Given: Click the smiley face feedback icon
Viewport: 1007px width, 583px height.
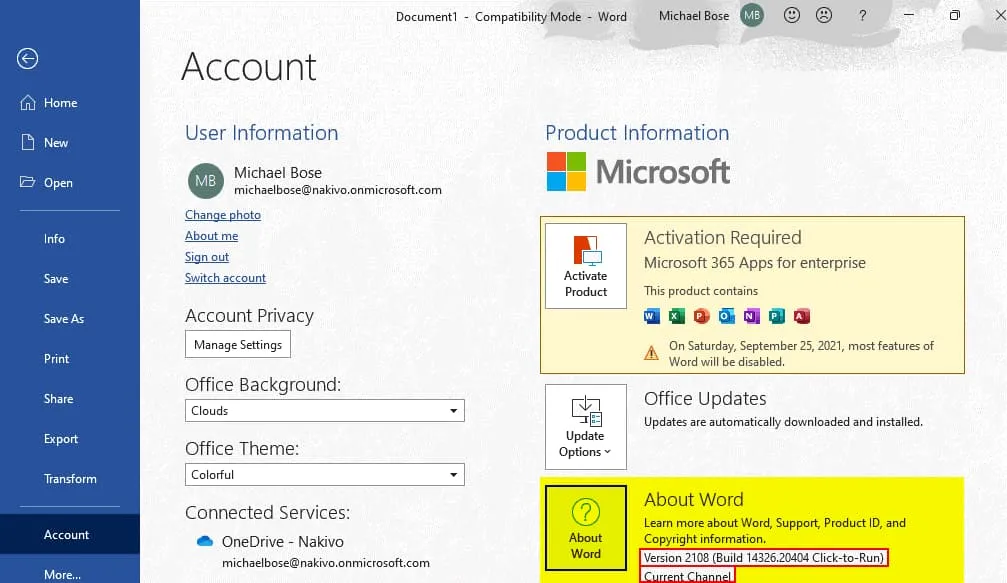Looking at the screenshot, I should pyautogui.click(x=792, y=16).
